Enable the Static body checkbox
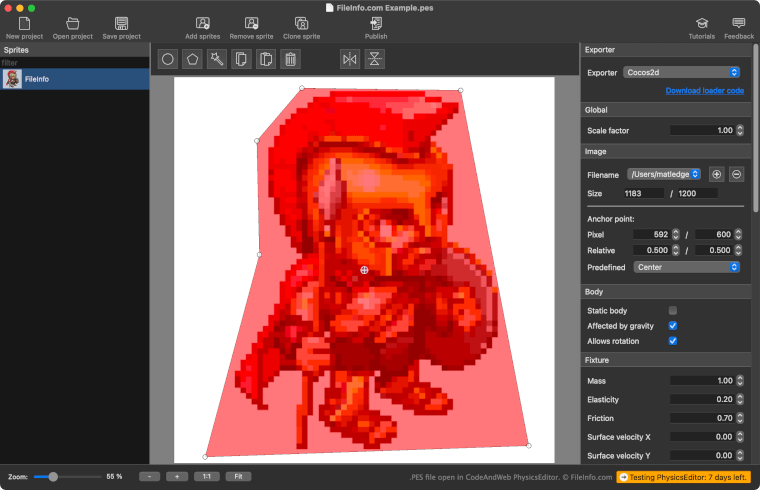The image size is (760, 490). pyautogui.click(x=673, y=311)
